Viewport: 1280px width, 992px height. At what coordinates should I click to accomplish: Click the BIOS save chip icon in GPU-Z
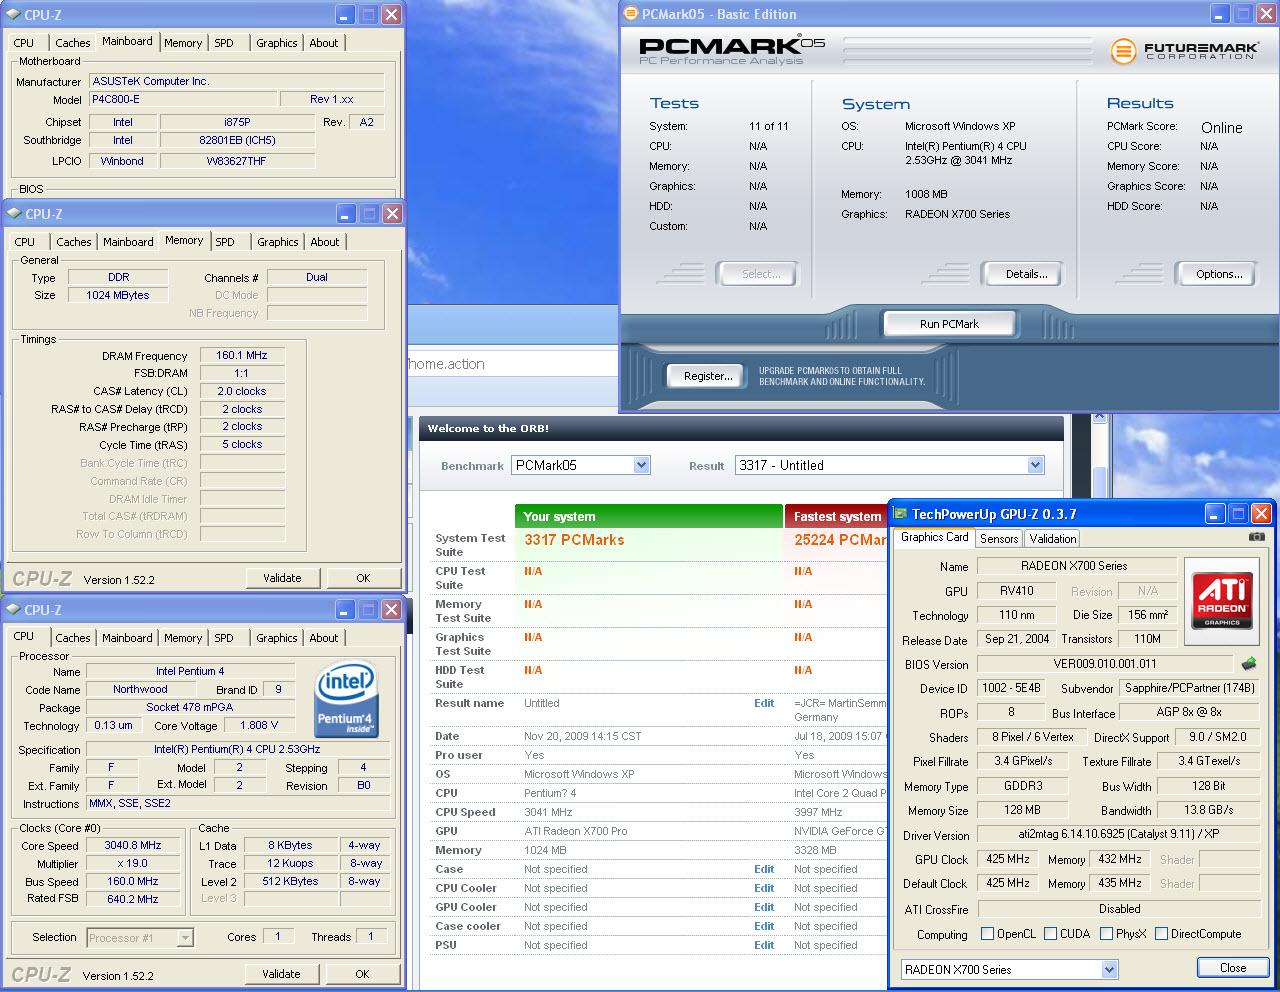click(x=1249, y=663)
